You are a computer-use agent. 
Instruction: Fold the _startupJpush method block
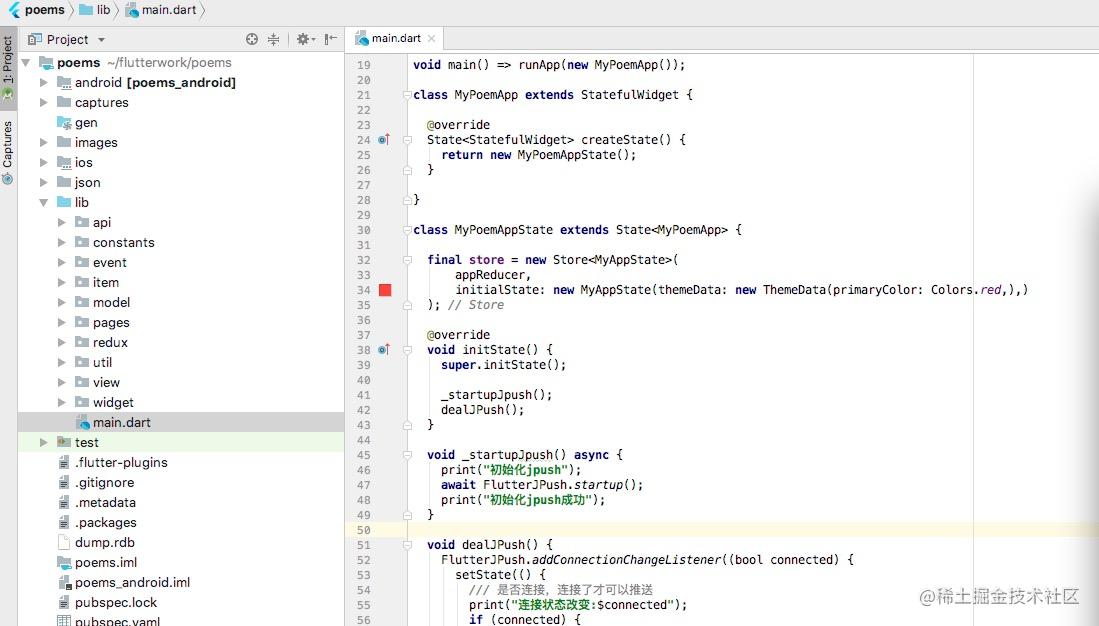click(x=407, y=454)
